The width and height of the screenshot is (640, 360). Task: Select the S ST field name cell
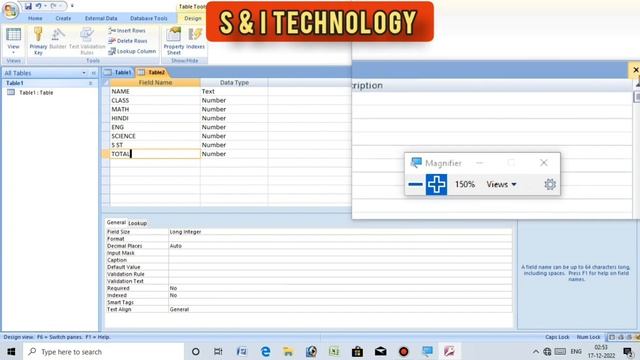pyautogui.click(x=155, y=145)
